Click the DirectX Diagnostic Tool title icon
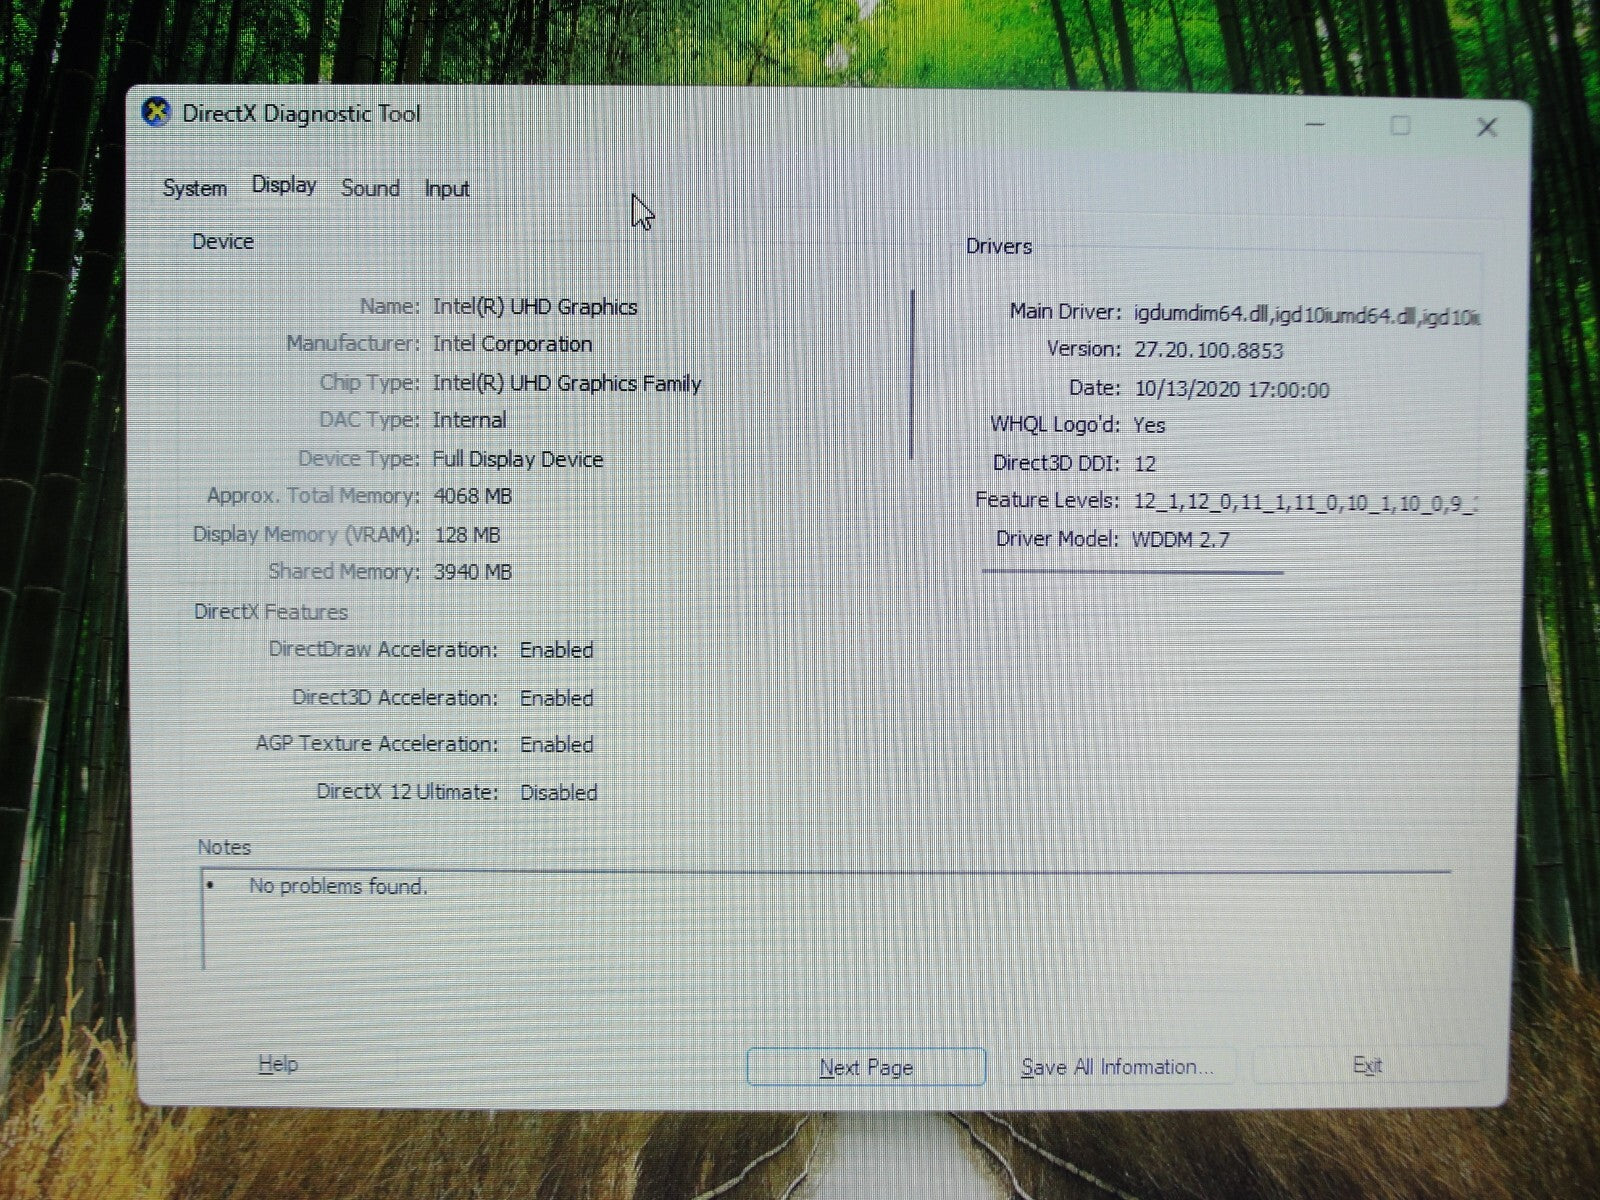Image resolution: width=1600 pixels, height=1200 pixels. tap(156, 112)
